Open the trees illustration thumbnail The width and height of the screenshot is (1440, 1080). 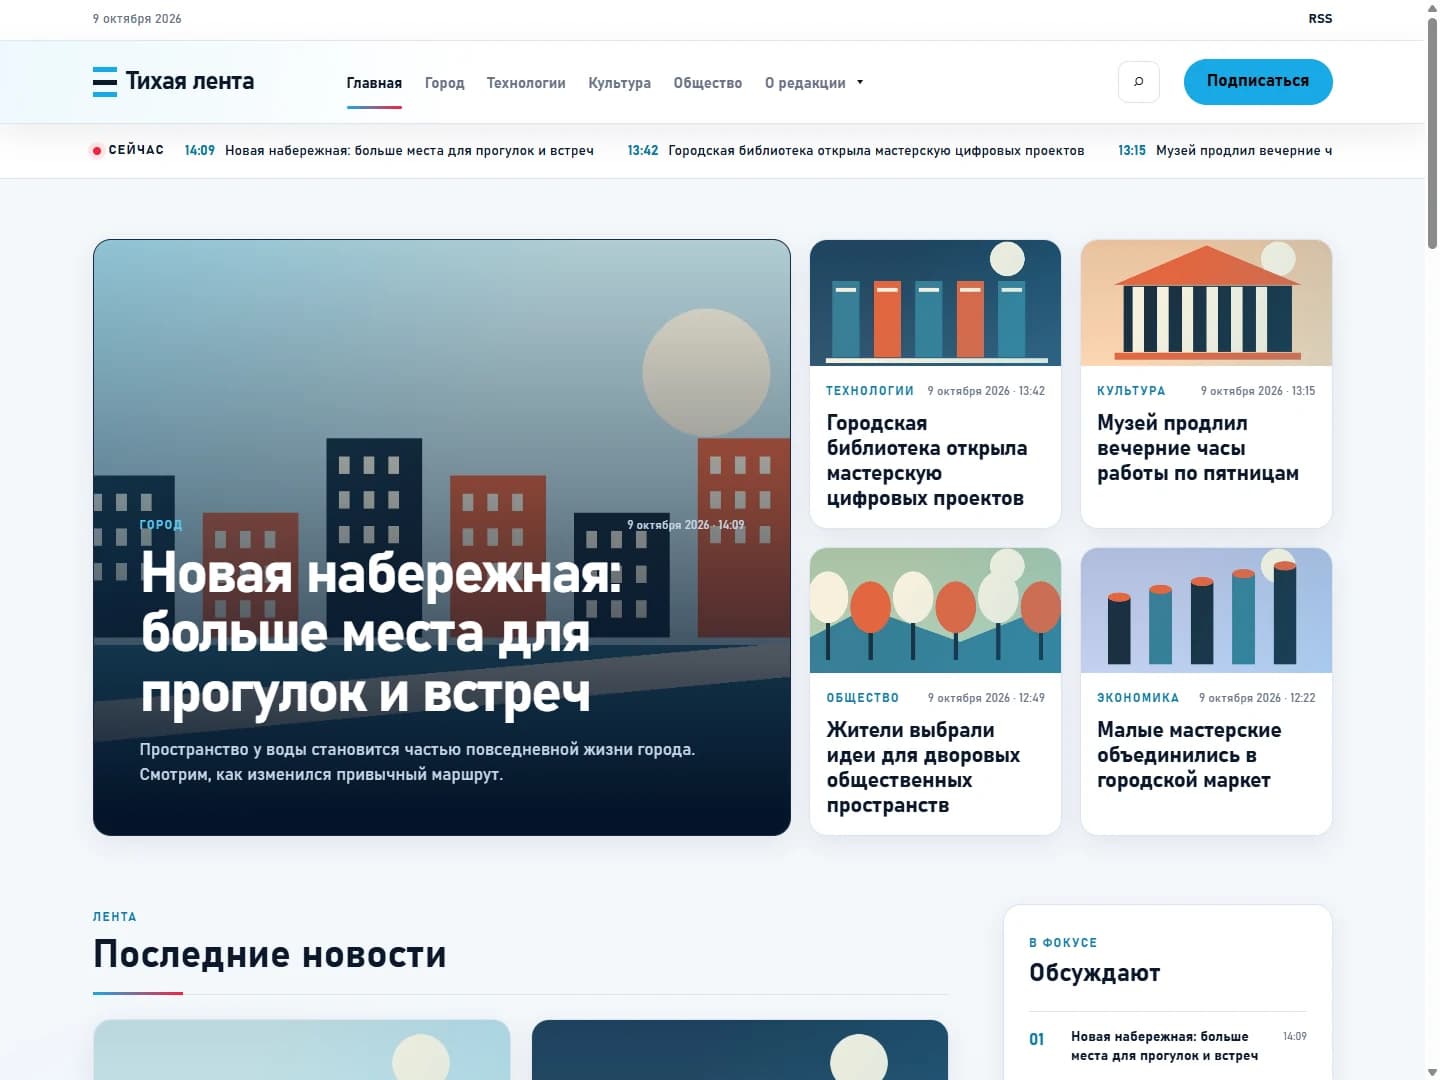click(935, 610)
